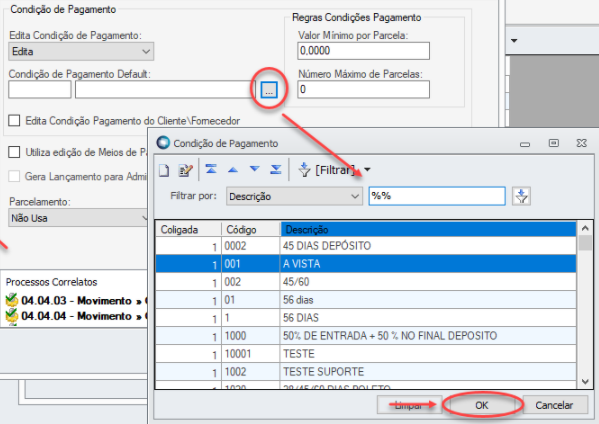Sort by the Descrição column header
Screen dimensions: 599x424
pyautogui.click(x=428, y=229)
